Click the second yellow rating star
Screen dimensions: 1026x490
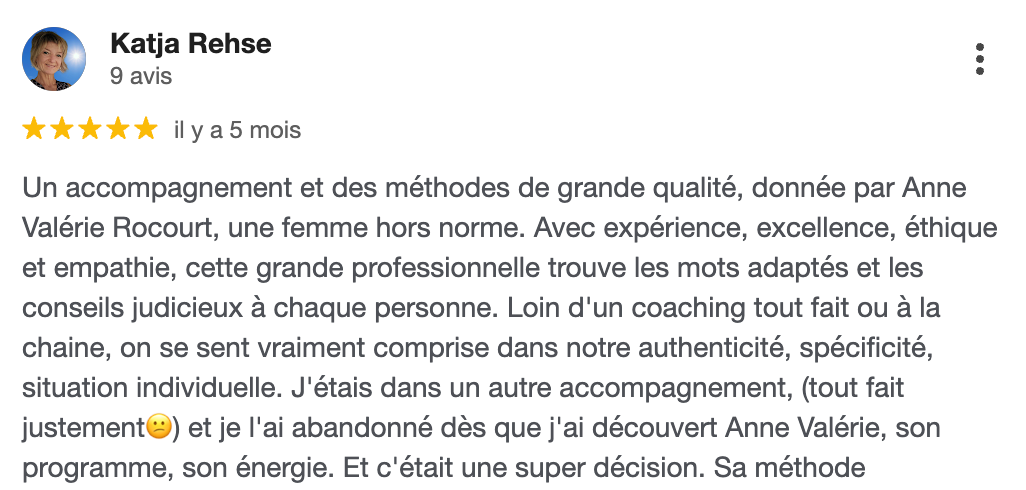pyautogui.click(x=62, y=129)
